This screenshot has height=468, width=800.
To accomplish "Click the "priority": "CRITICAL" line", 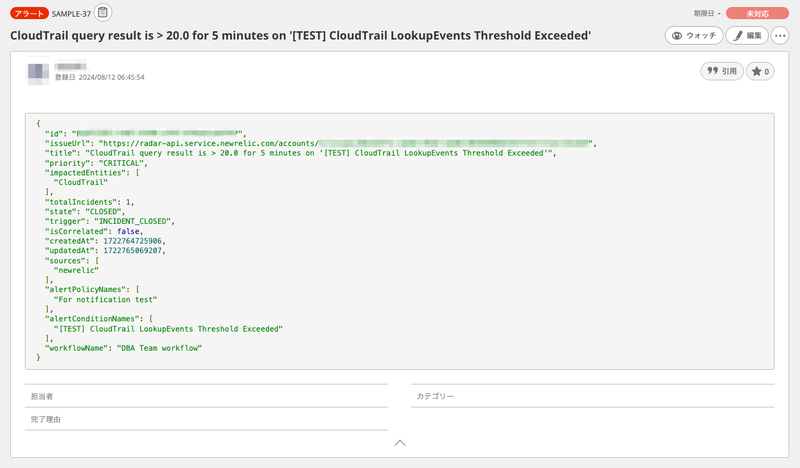I will pos(96,163).
